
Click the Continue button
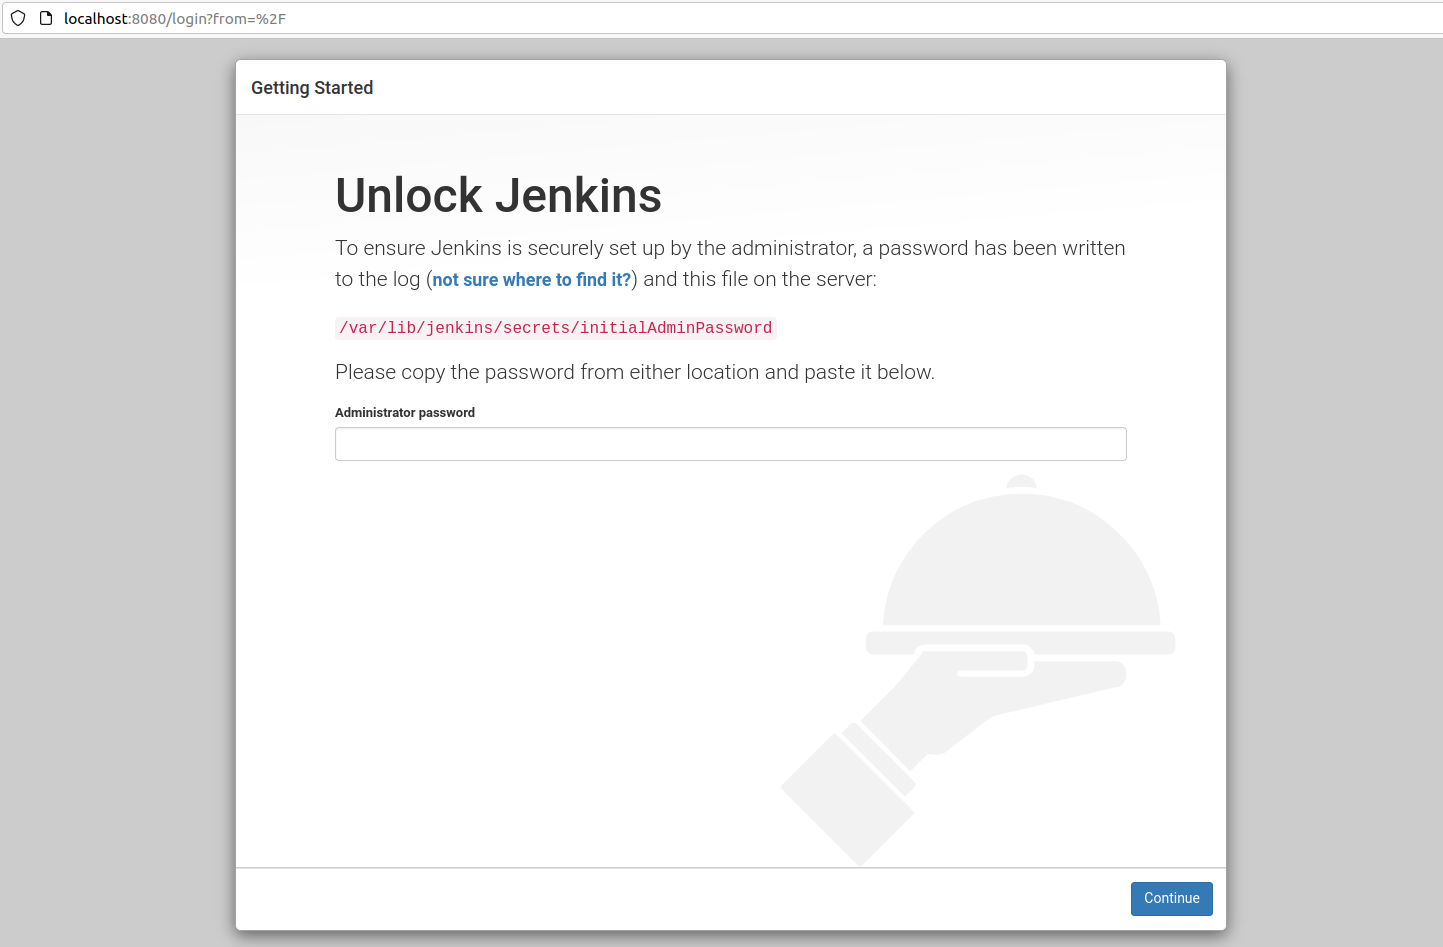[1172, 899]
